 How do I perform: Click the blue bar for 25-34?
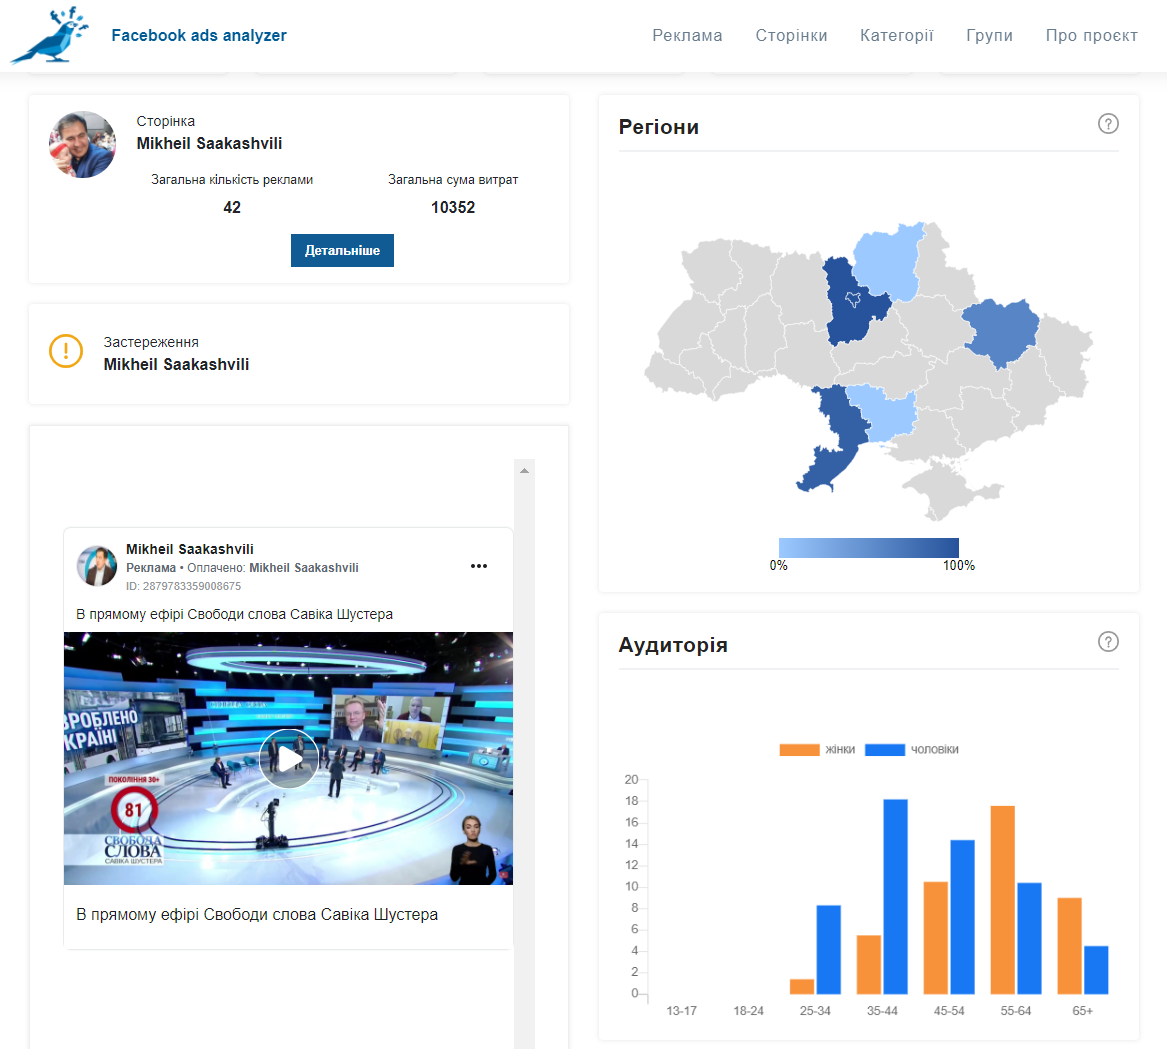(828, 949)
